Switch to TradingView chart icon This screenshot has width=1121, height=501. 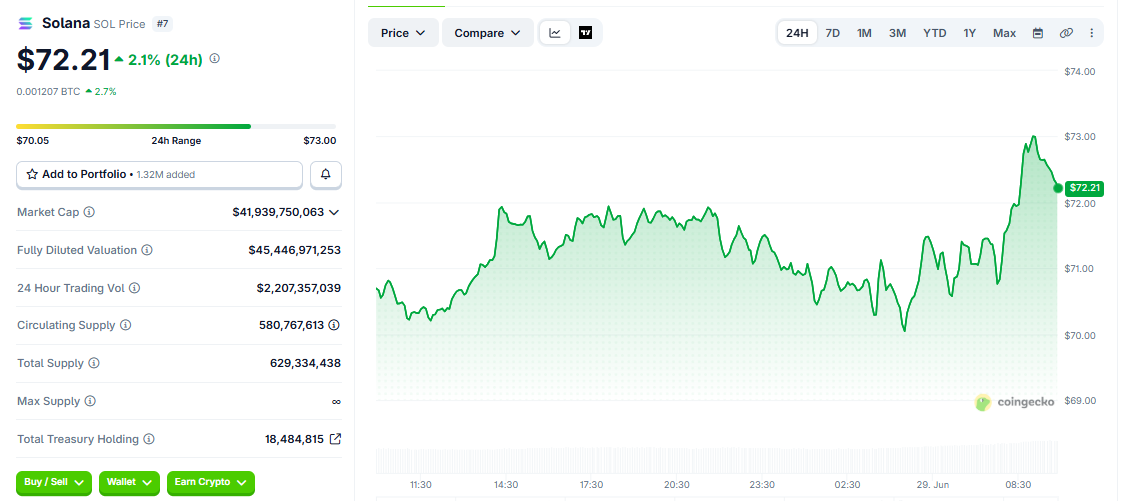coord(586,33)
